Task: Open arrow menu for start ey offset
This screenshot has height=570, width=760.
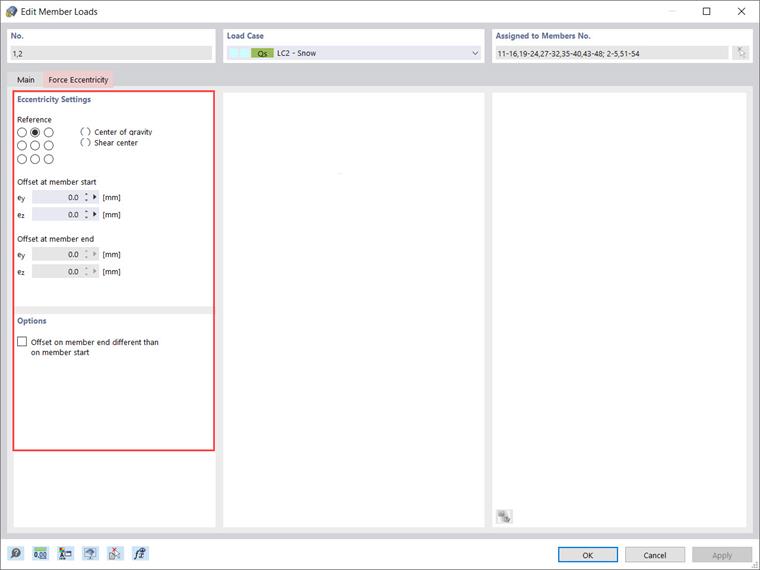Action: tap(95, 197)
